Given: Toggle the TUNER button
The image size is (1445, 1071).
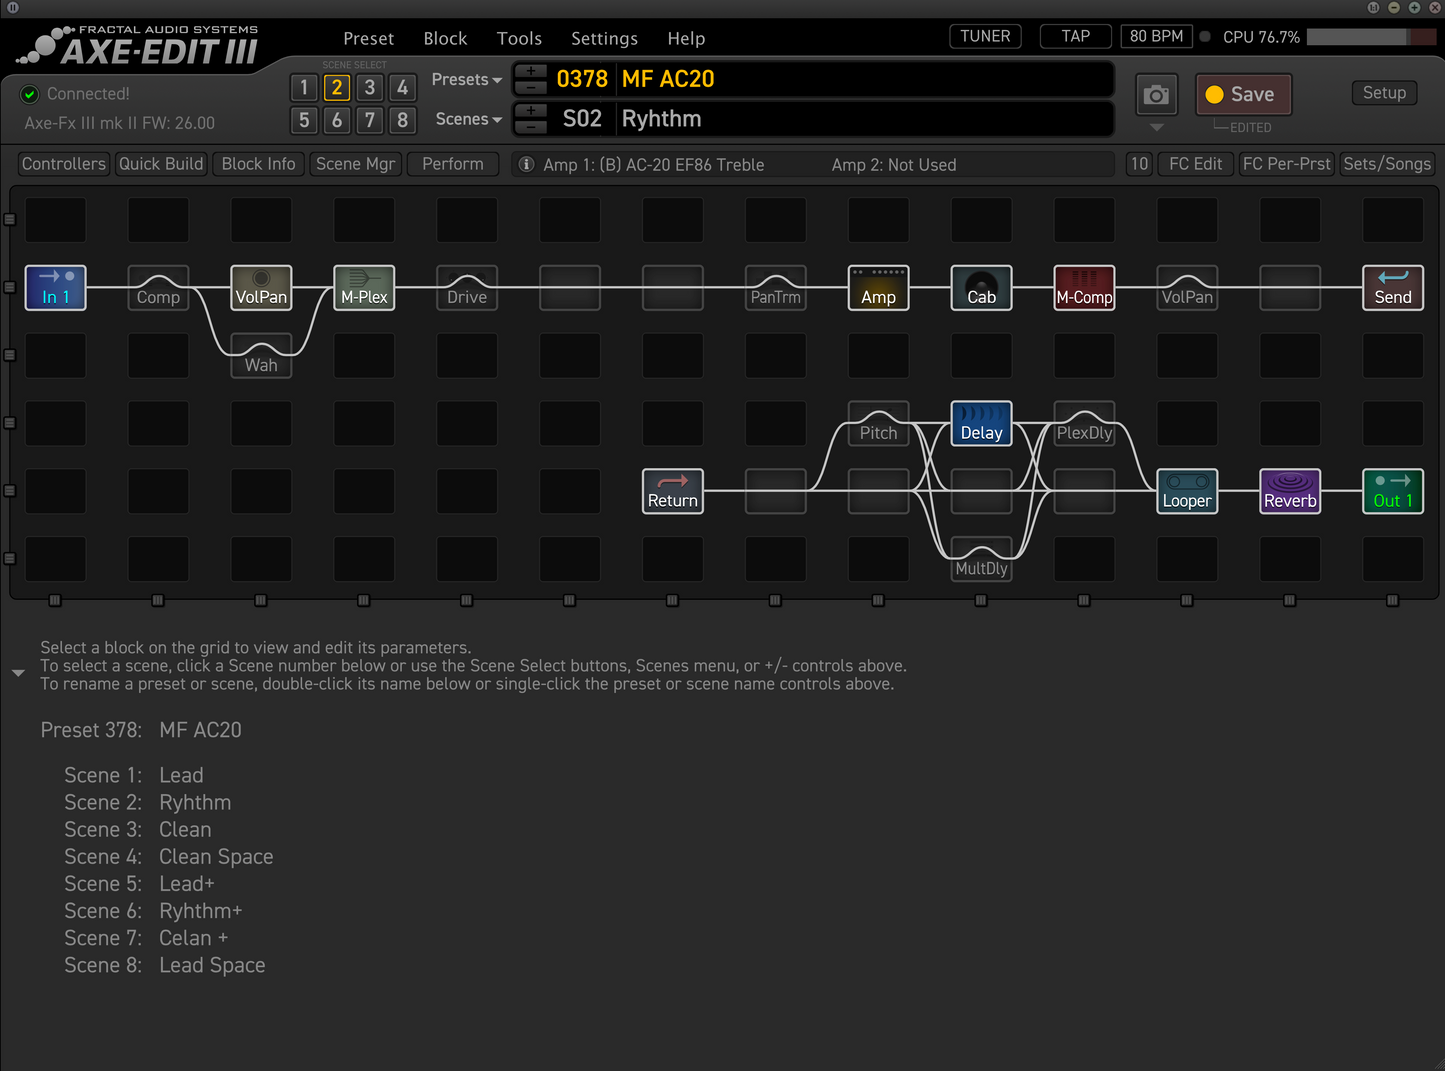Looking at the screenshot, I should (x=985, y=37).
